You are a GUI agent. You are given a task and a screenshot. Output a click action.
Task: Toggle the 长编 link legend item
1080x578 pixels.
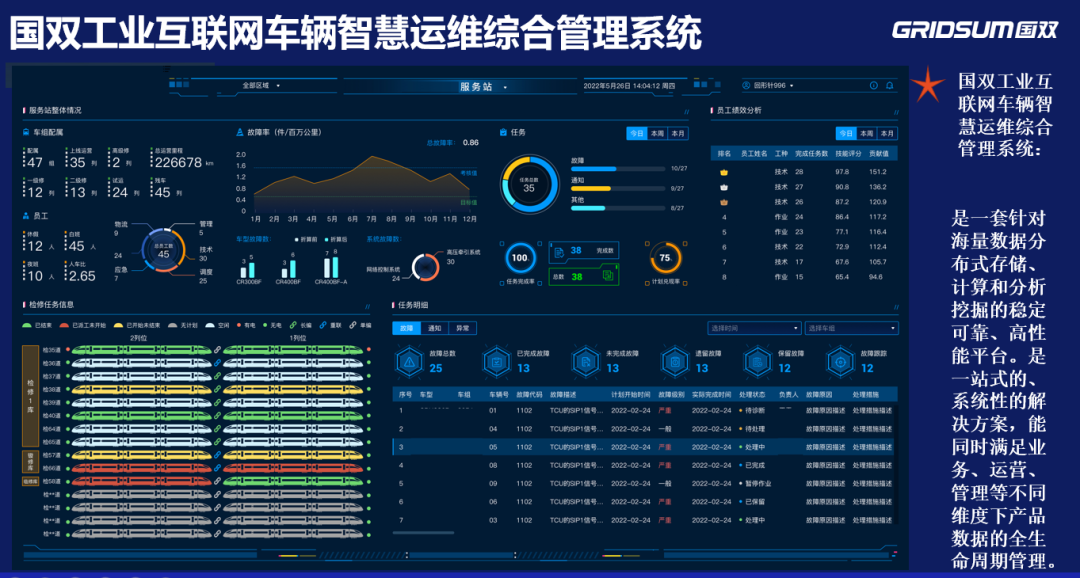[301, 325]
